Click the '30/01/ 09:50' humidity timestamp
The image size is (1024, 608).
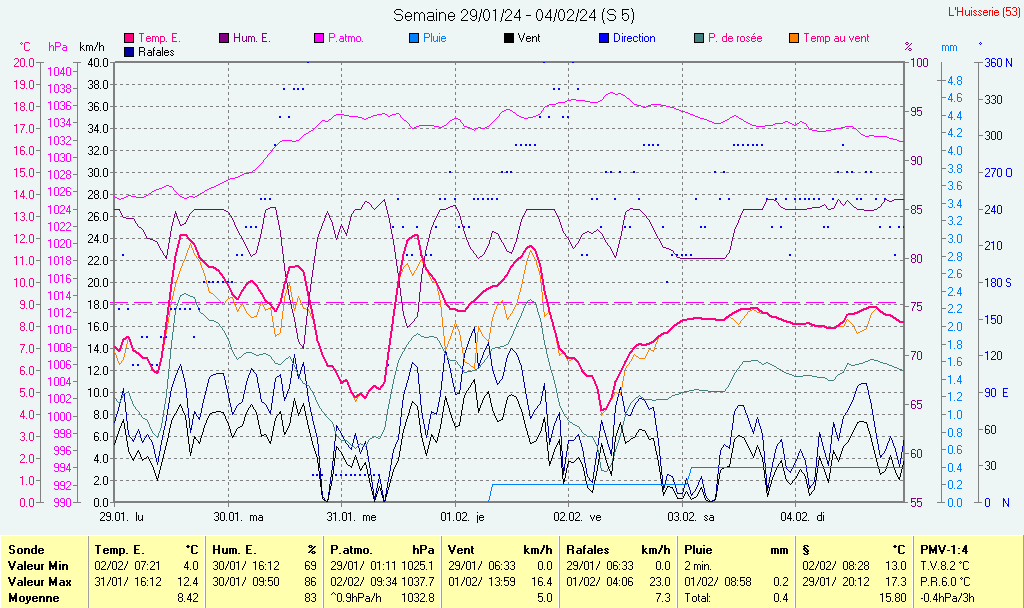(x=246, y=581)
